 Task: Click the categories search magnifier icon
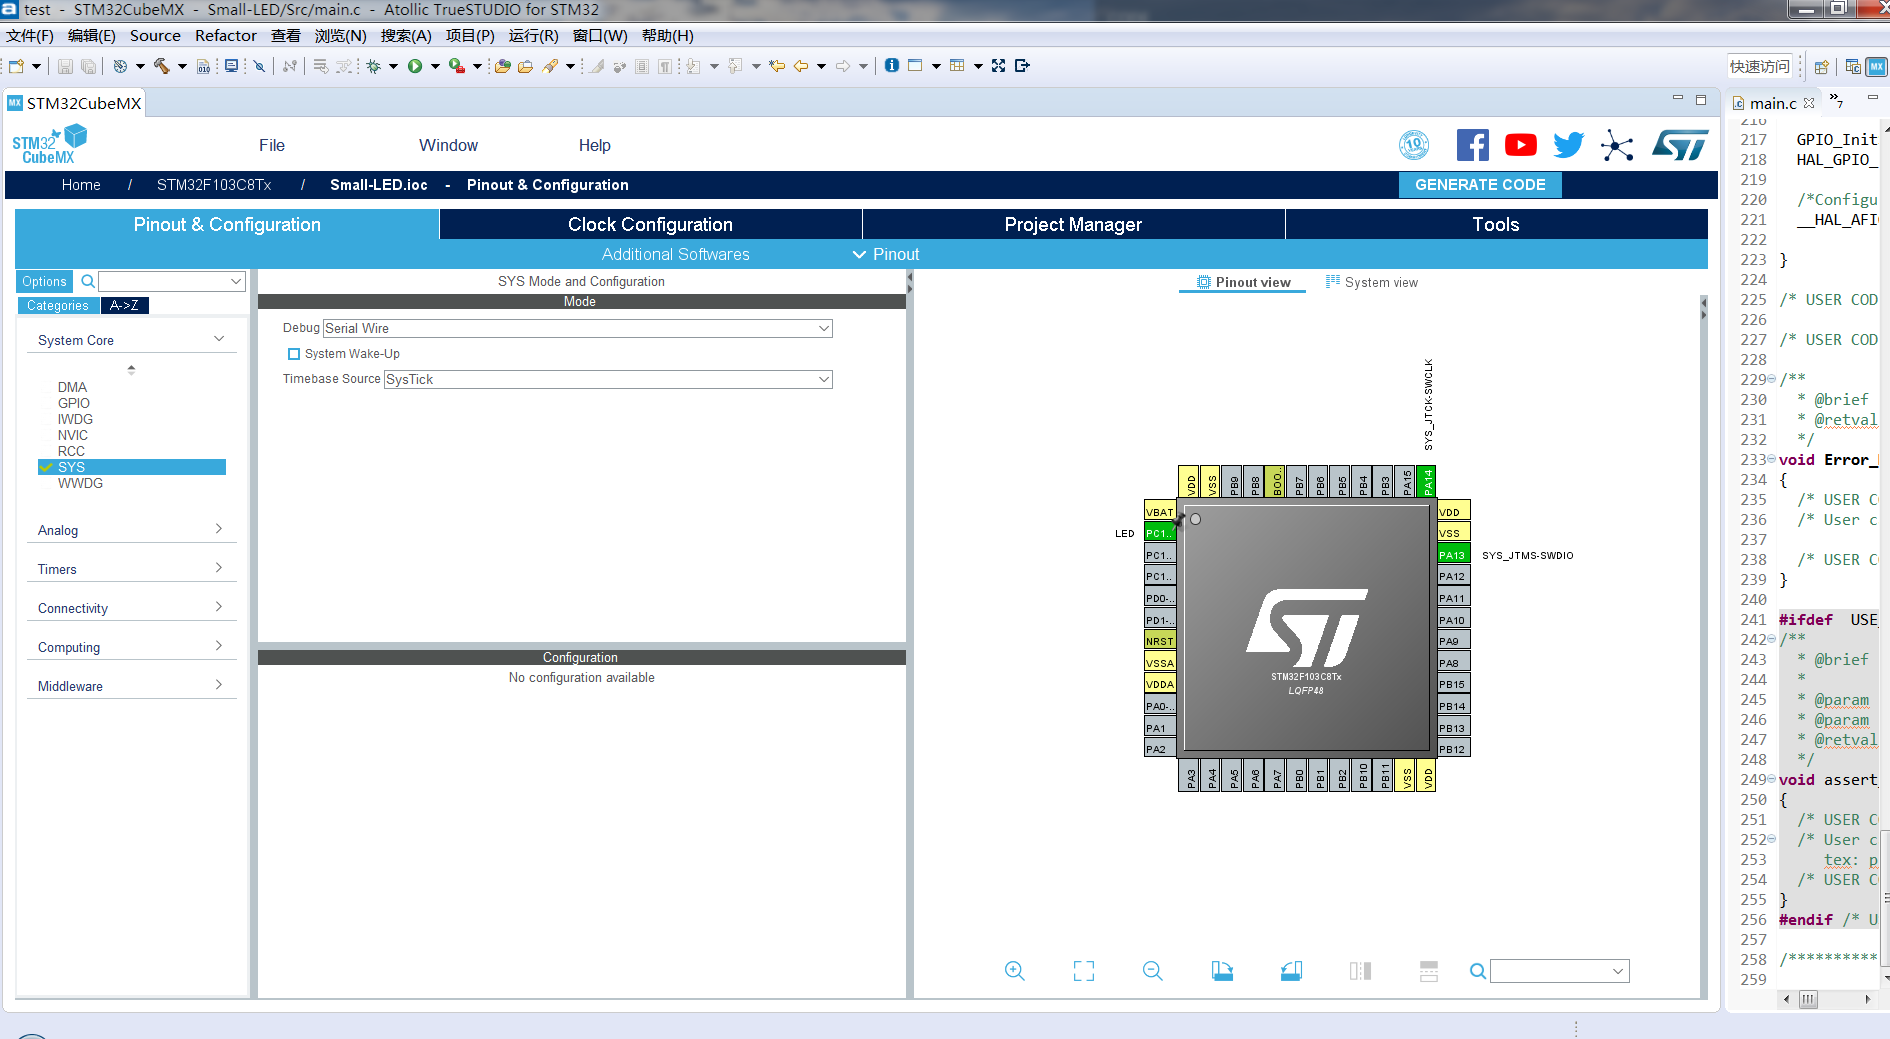coord(88,281)
